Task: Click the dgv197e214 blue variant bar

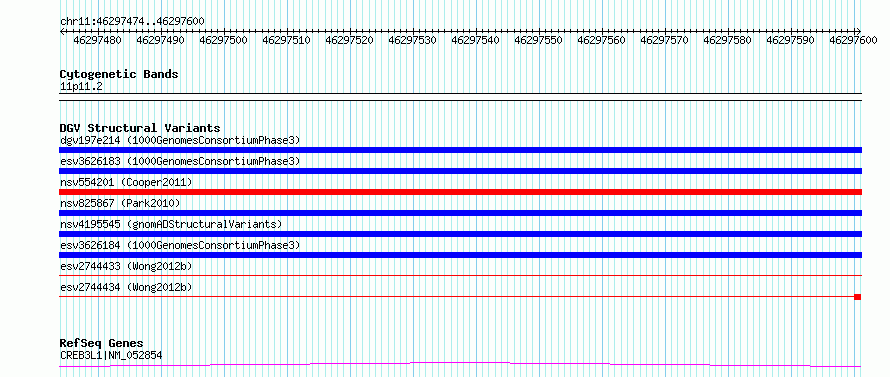Action: click(x=460, y=150)
